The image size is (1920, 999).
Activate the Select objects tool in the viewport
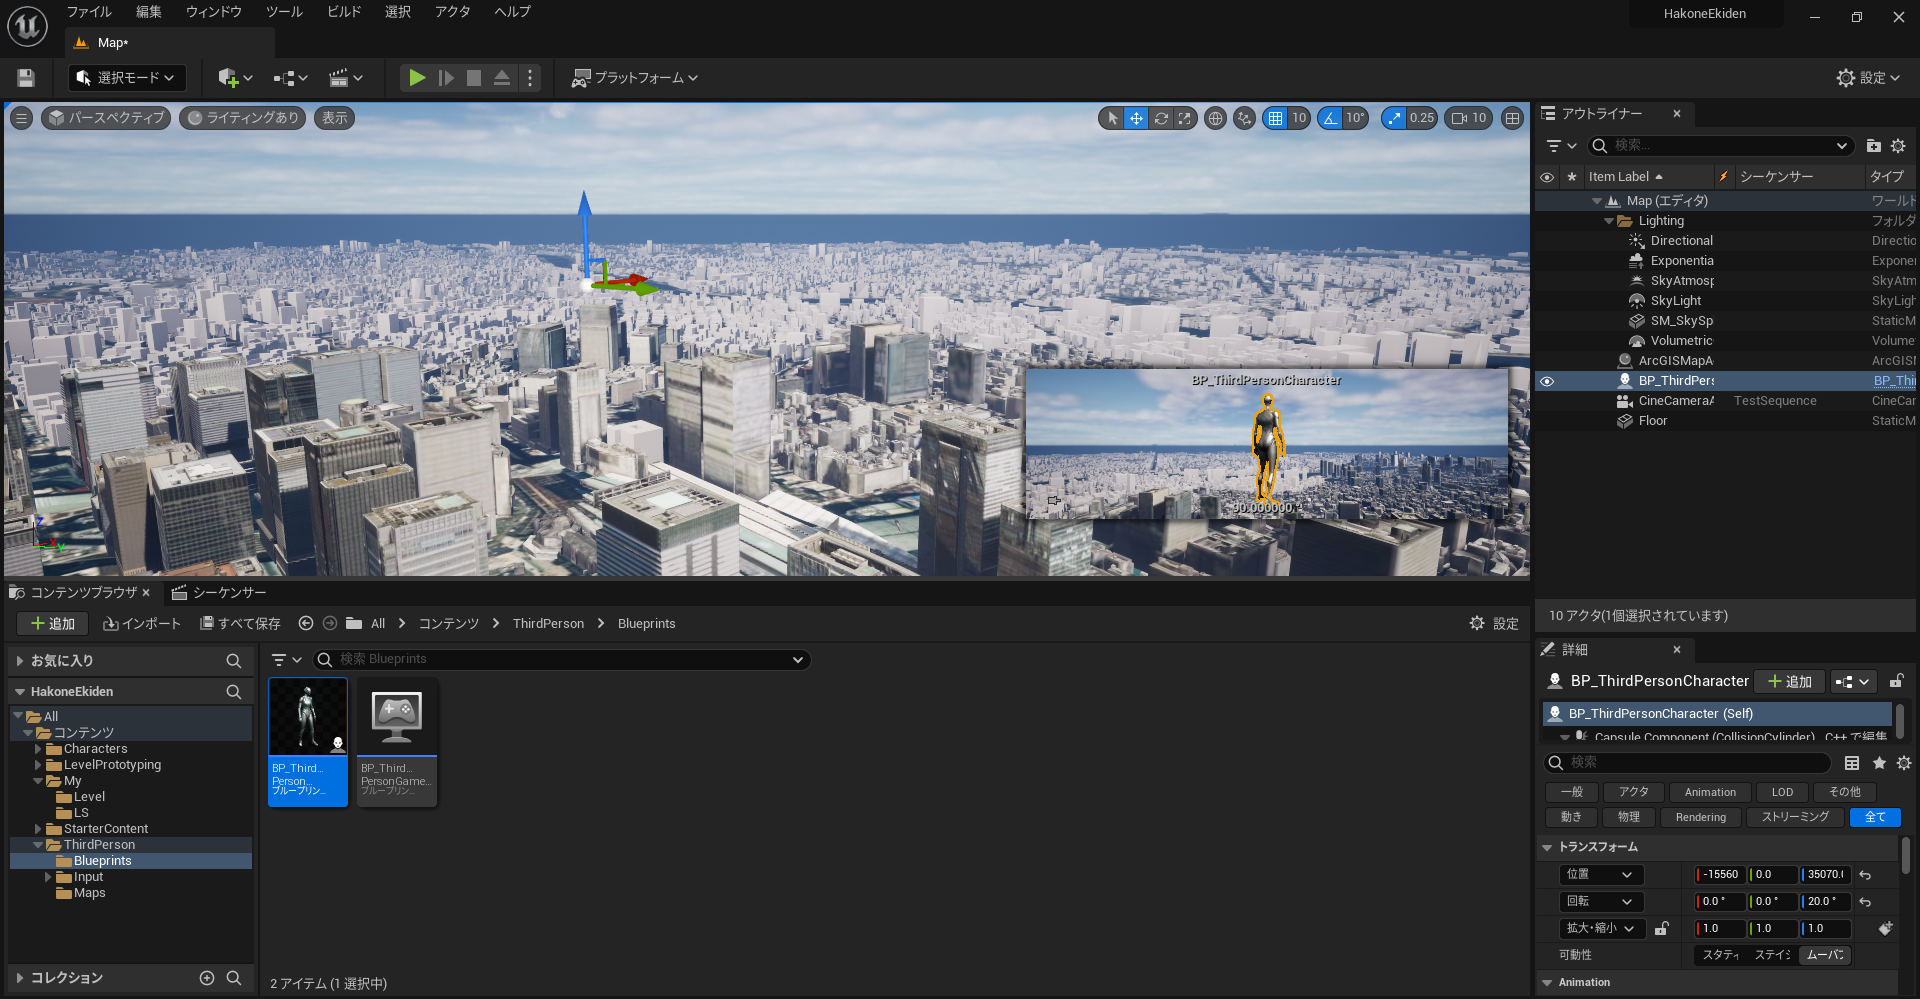pos(1112,118)
